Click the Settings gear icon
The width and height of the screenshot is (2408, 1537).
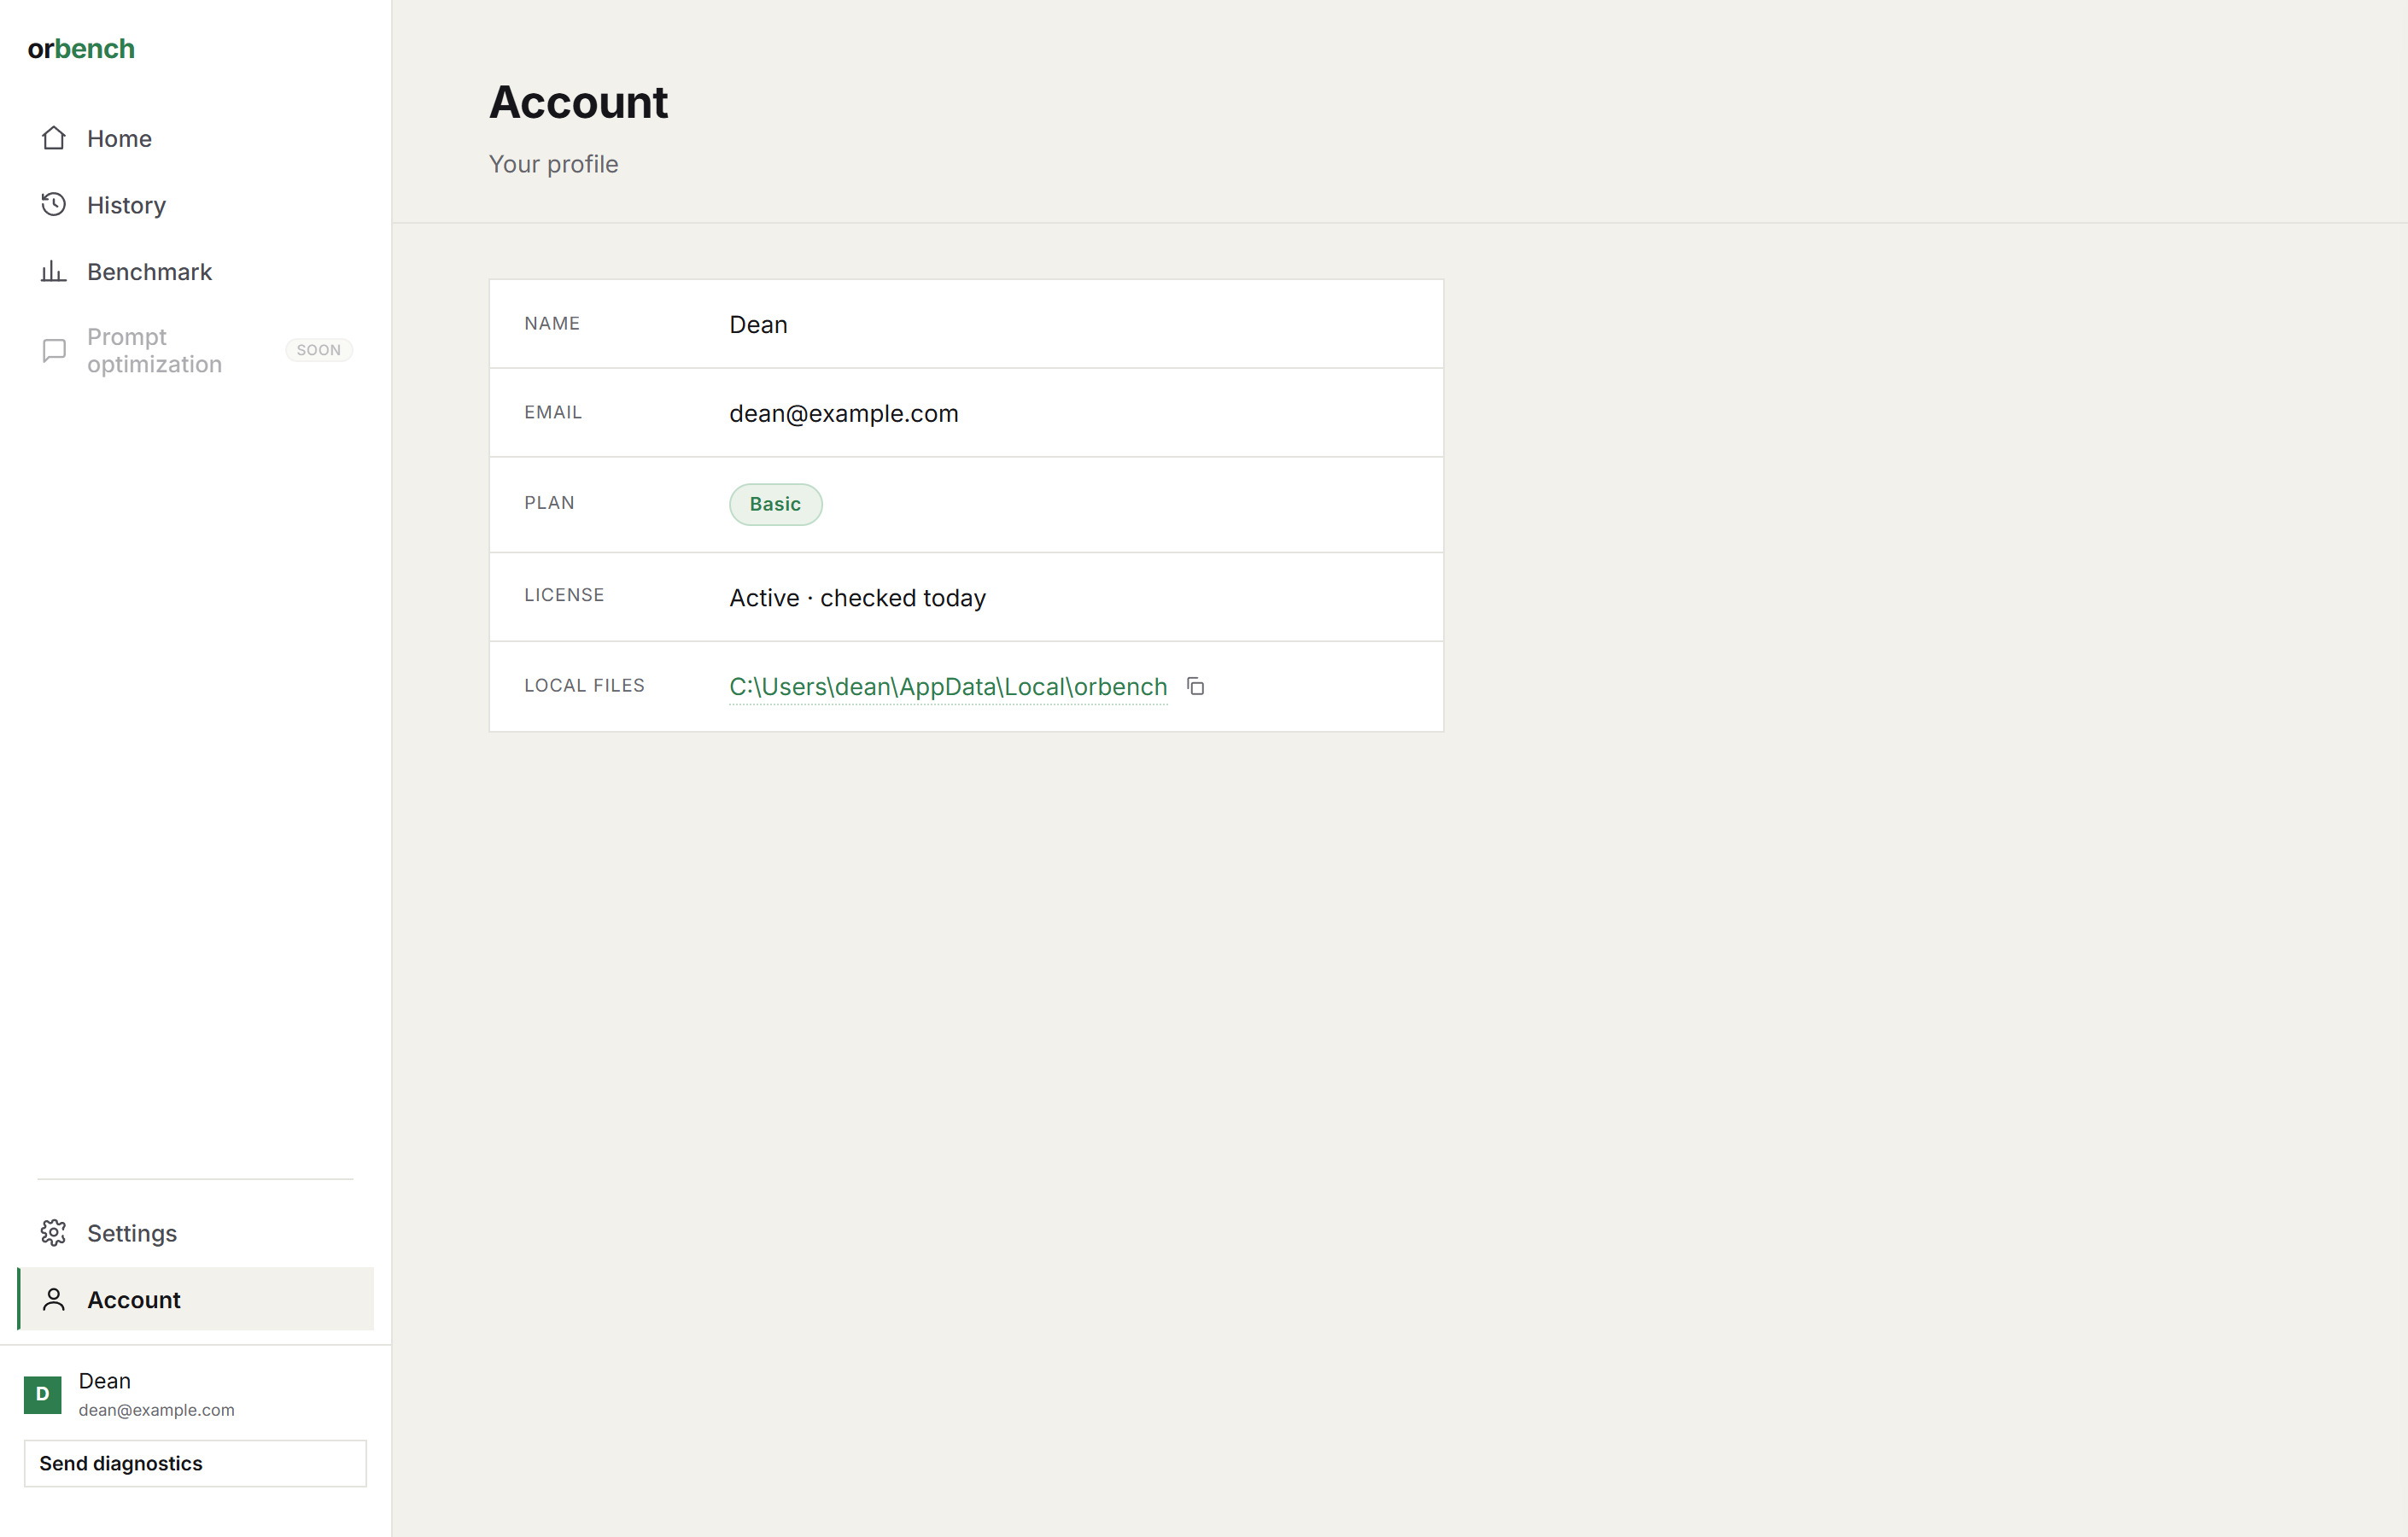[54, 1233]
